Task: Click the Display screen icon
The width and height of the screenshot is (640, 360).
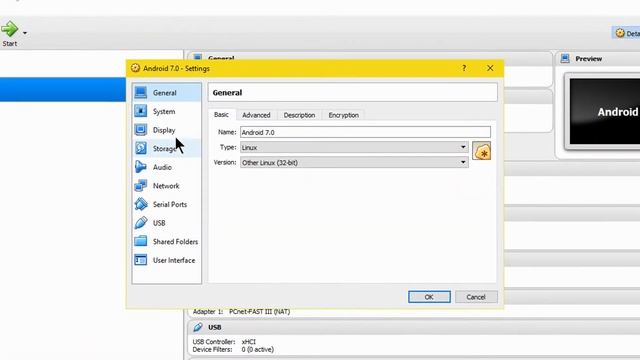Action: point(141,130)
